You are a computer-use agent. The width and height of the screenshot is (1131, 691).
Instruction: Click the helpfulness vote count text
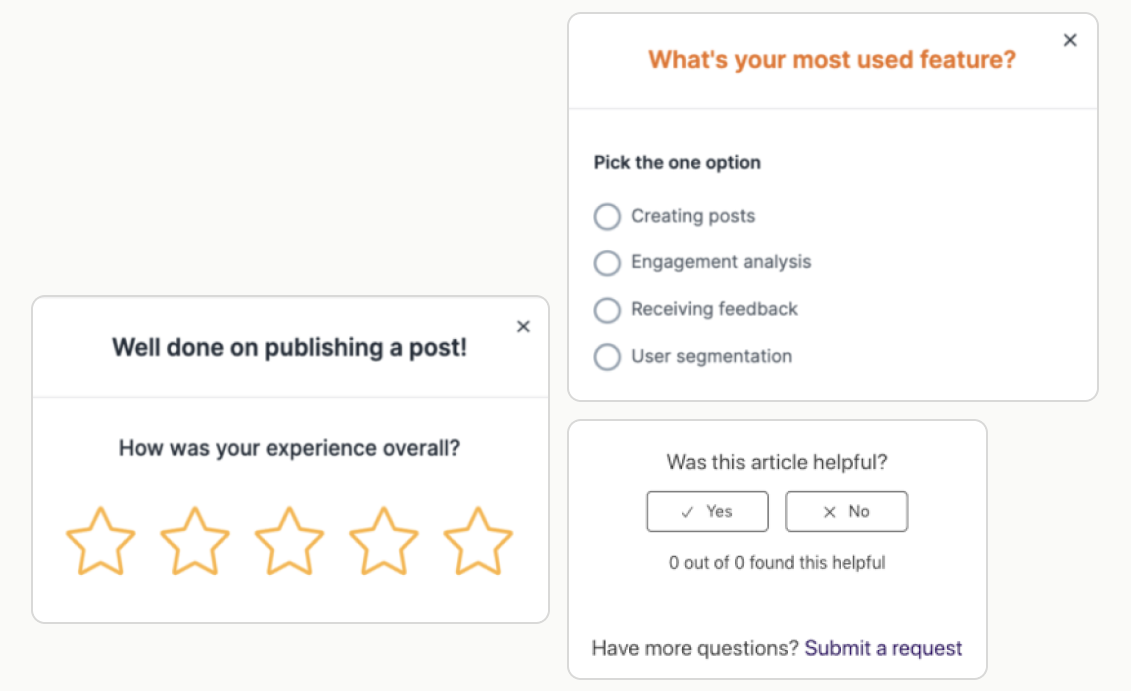pos(778,562)
